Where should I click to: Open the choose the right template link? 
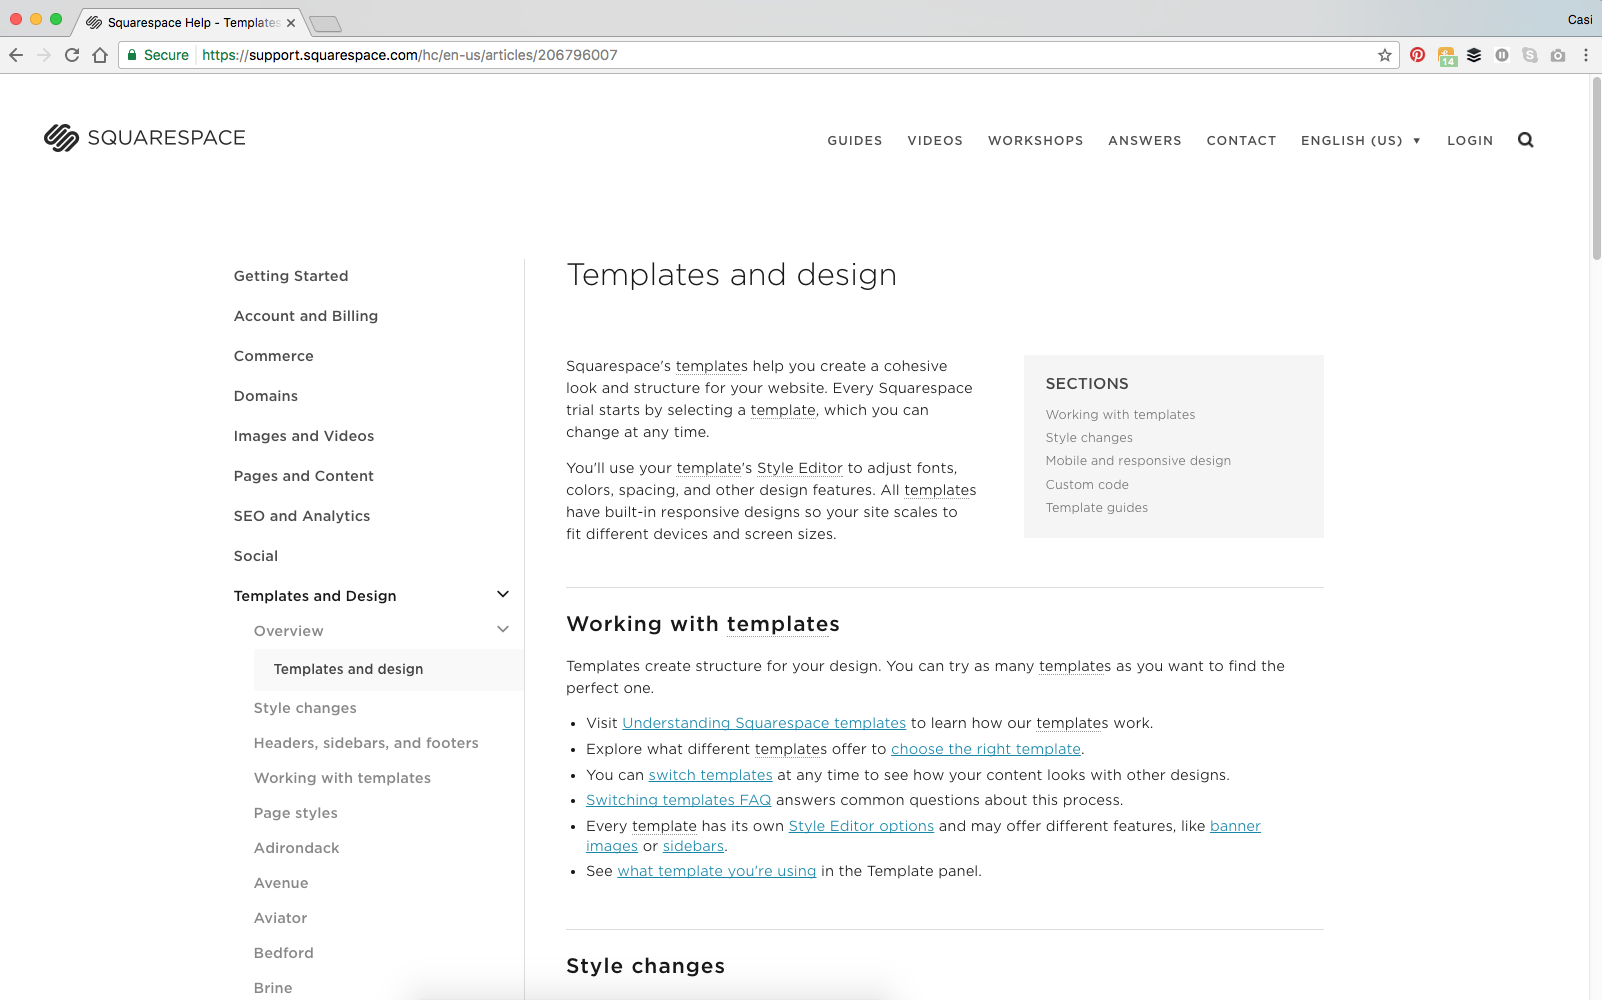986,749
